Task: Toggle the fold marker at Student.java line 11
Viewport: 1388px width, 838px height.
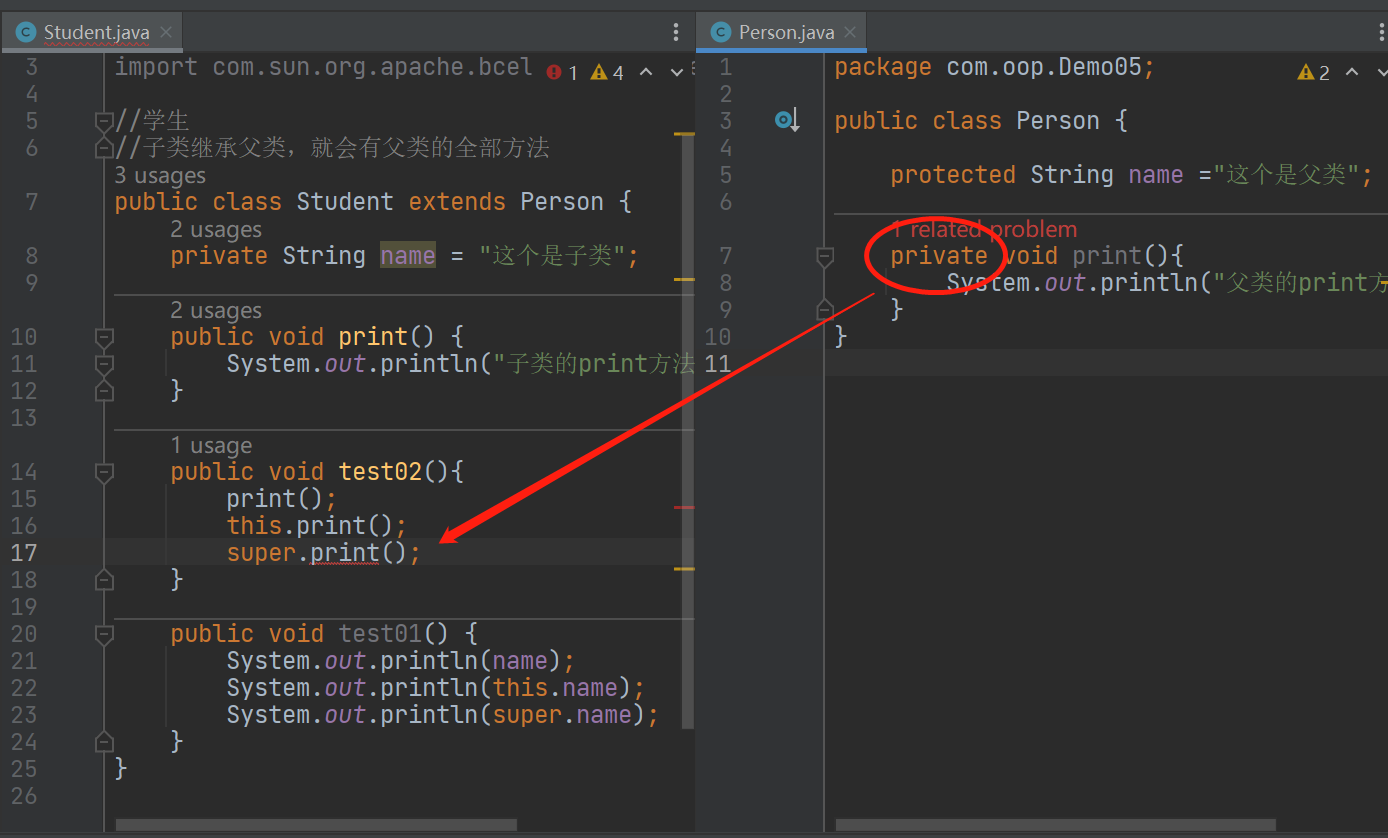Action: pos(104,364)
